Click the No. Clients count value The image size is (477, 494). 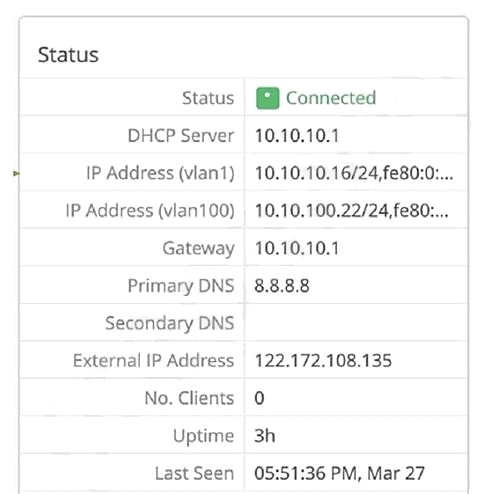click(259, 398)
